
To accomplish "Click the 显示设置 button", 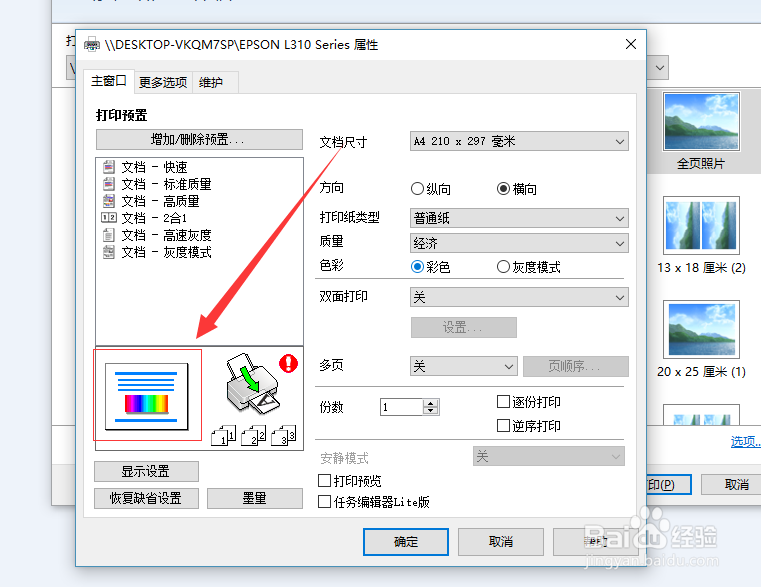I will coord(146,471).
